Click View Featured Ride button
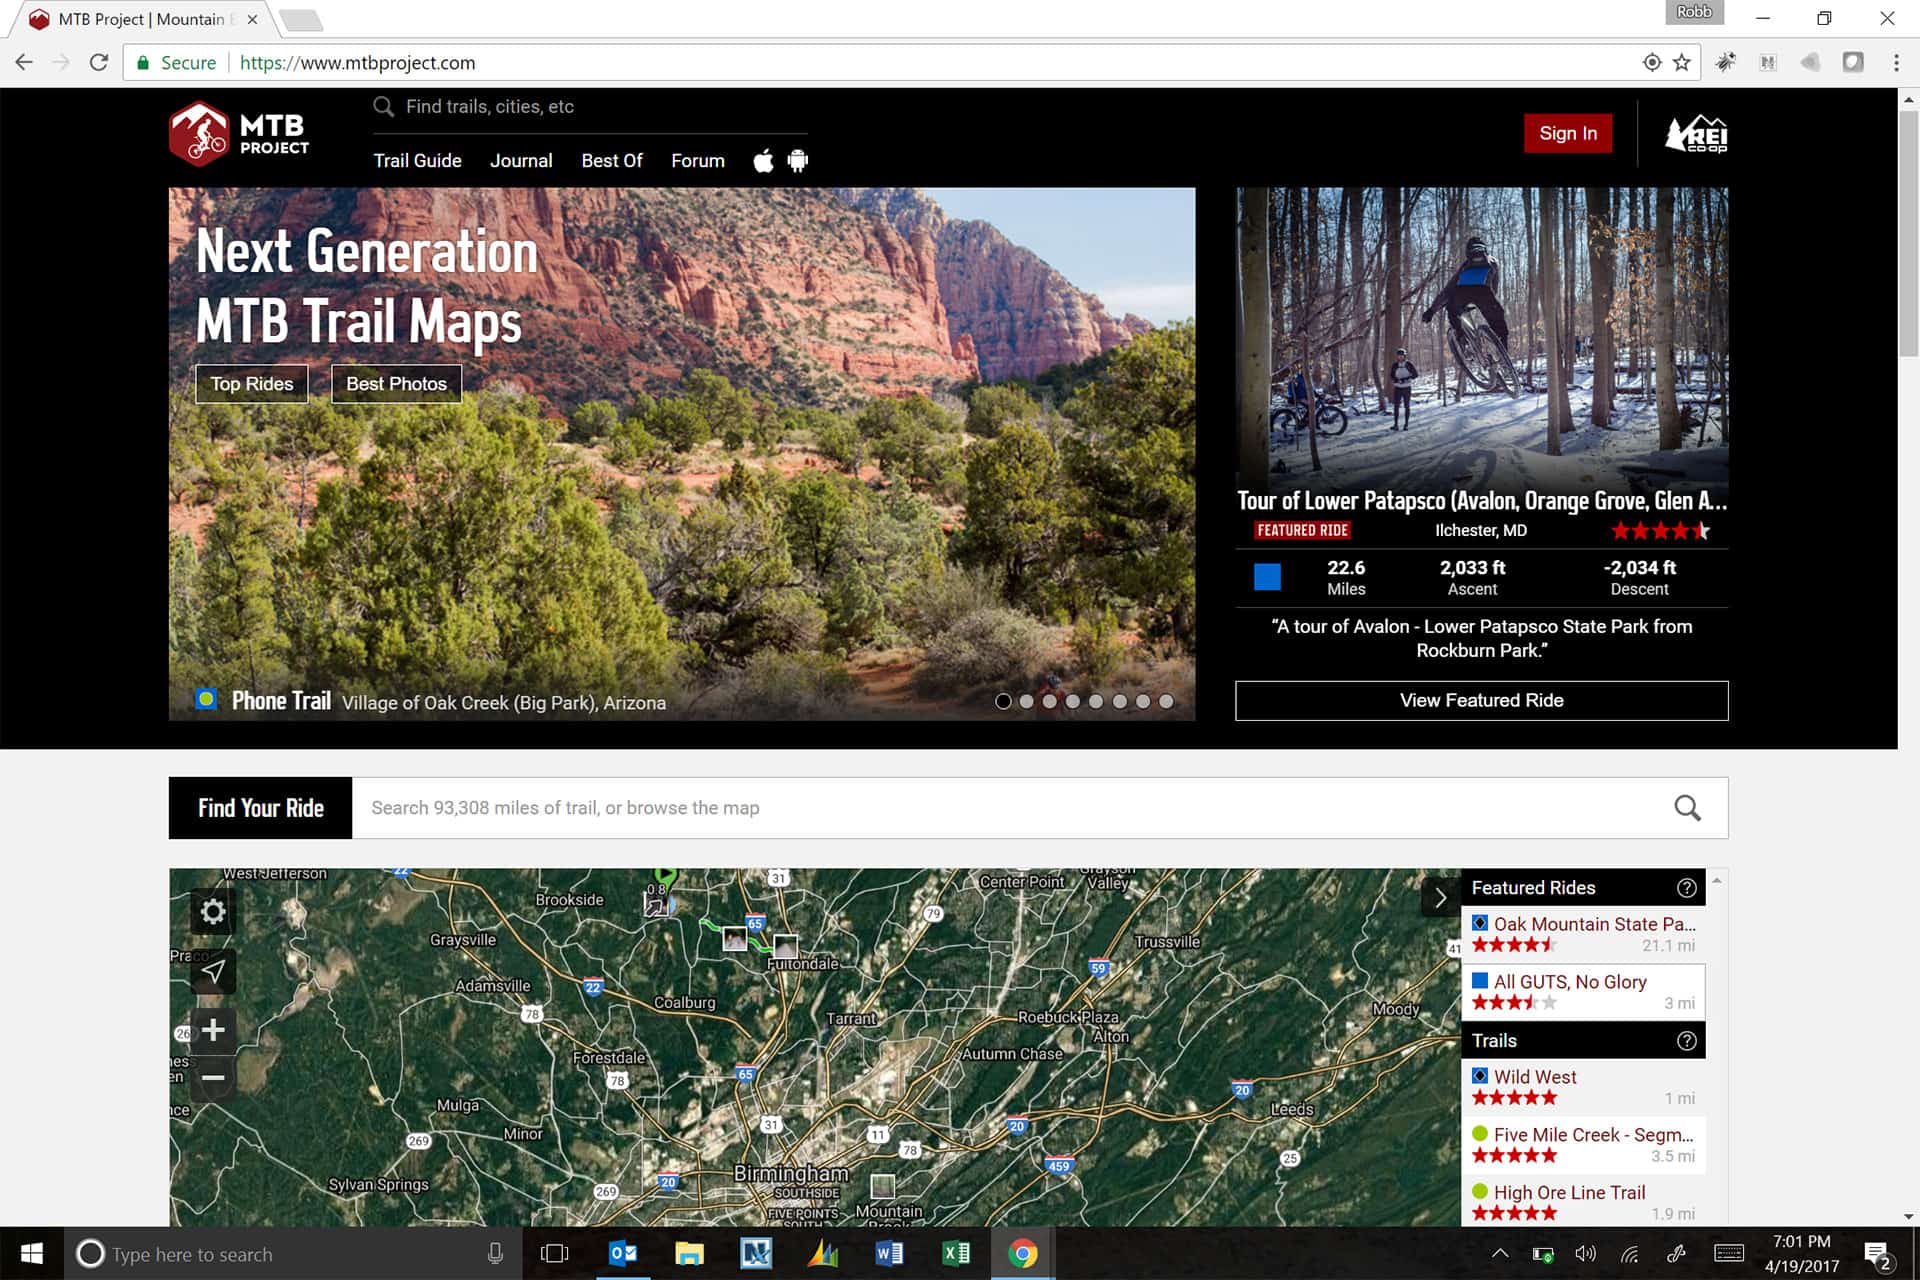This screenshot has height=1280, width=1920. [1481, 701]
